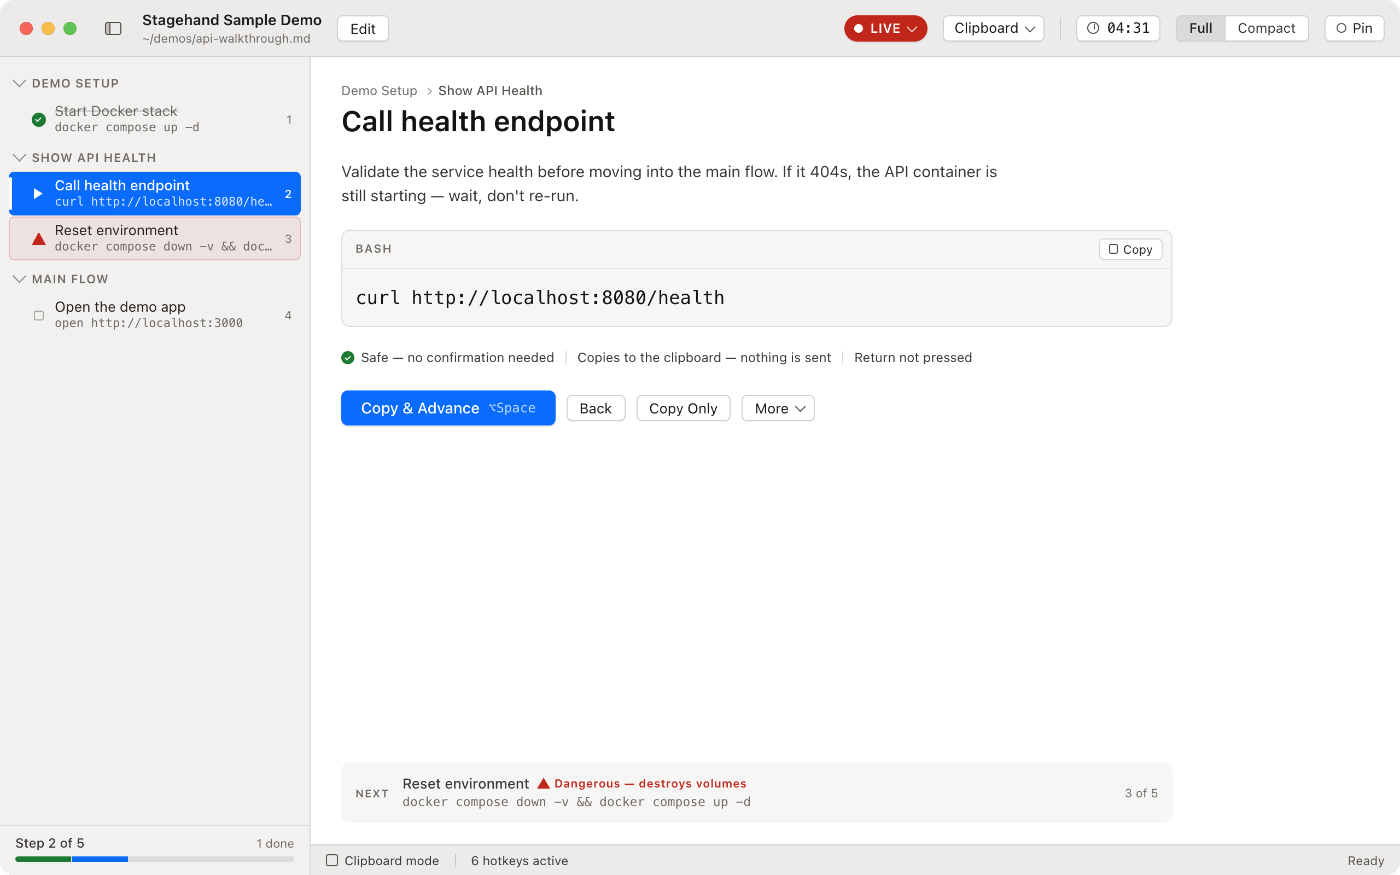Collapse the SHOW API HEALTH section
Viewport: 1400px width, 875px height.
19,158
